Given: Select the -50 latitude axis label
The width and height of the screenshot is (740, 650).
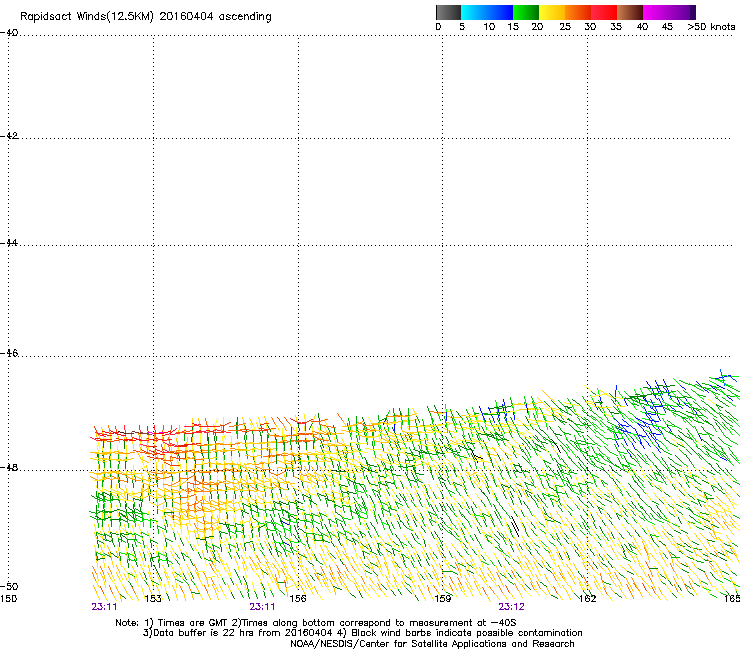Looking at the screenshot, I should point(9,586).
